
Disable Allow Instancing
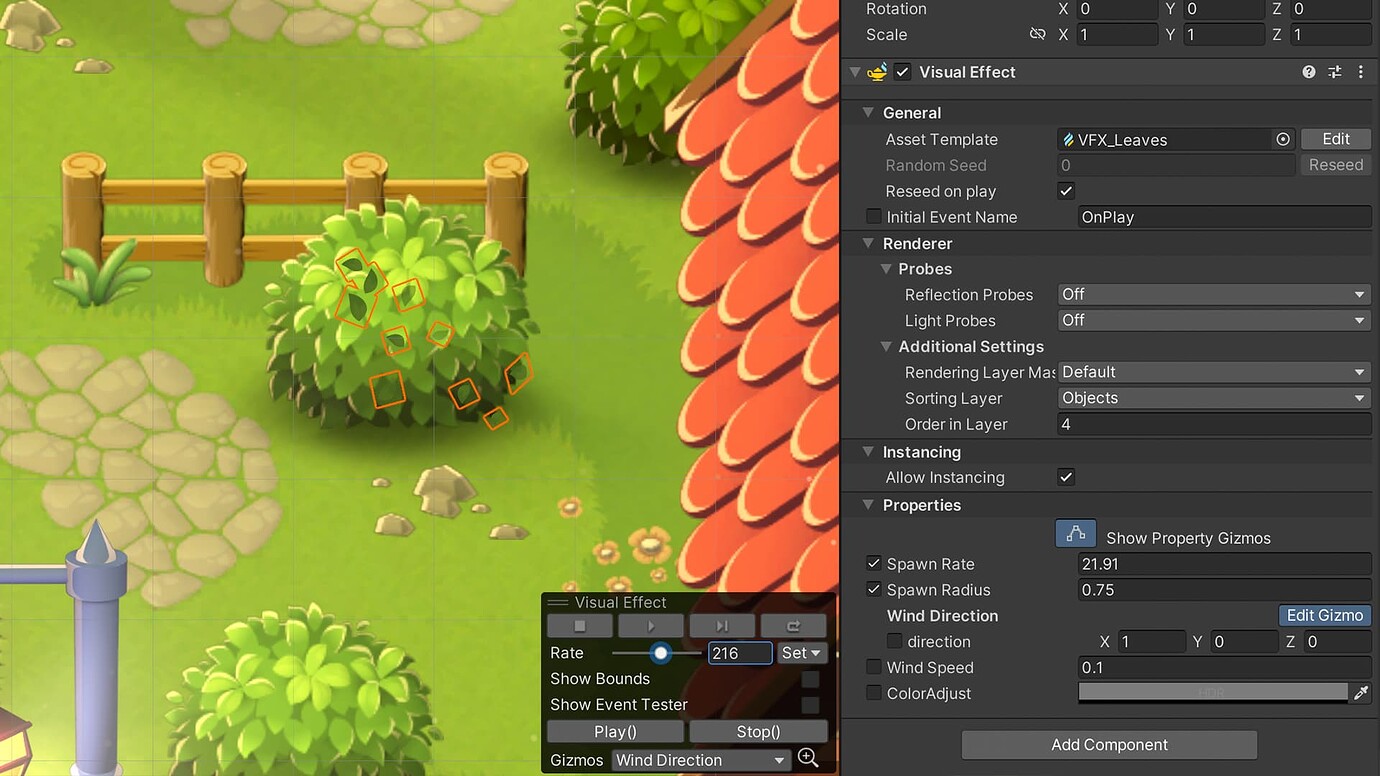[1065, 477]
